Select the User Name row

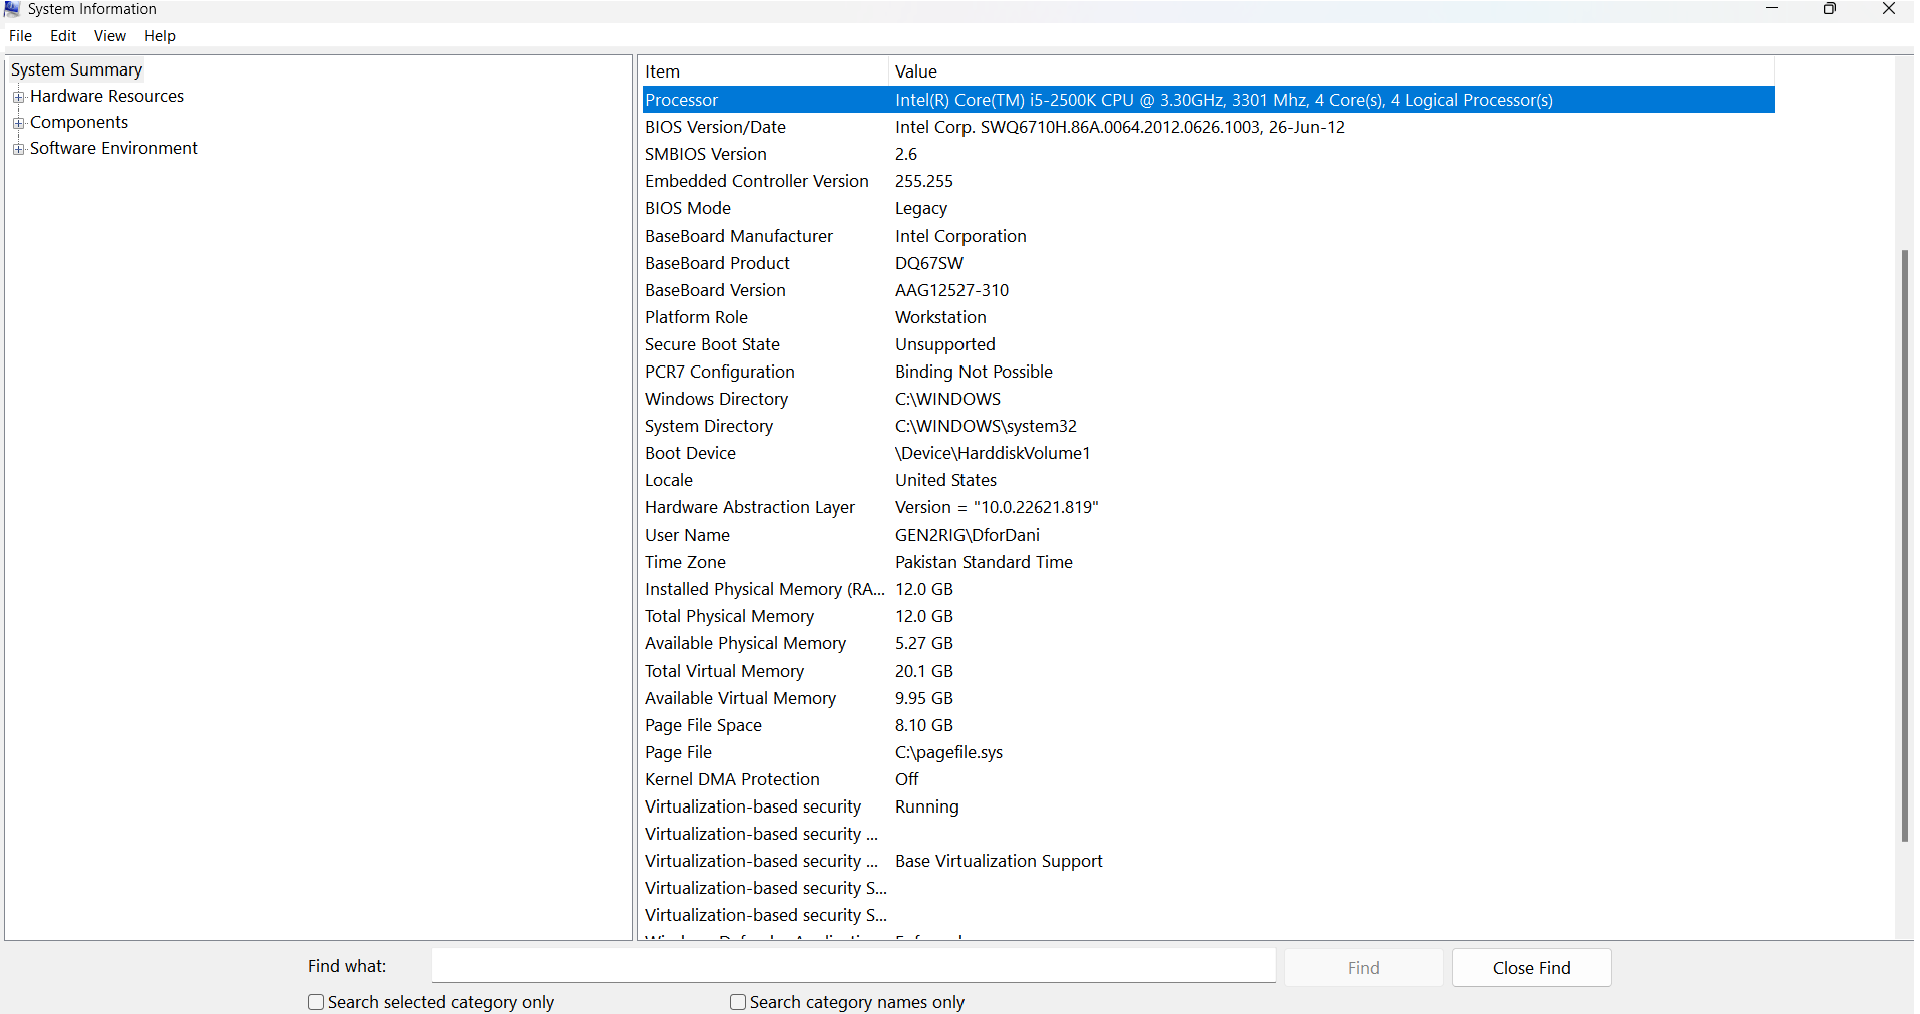pos(1208,535)
